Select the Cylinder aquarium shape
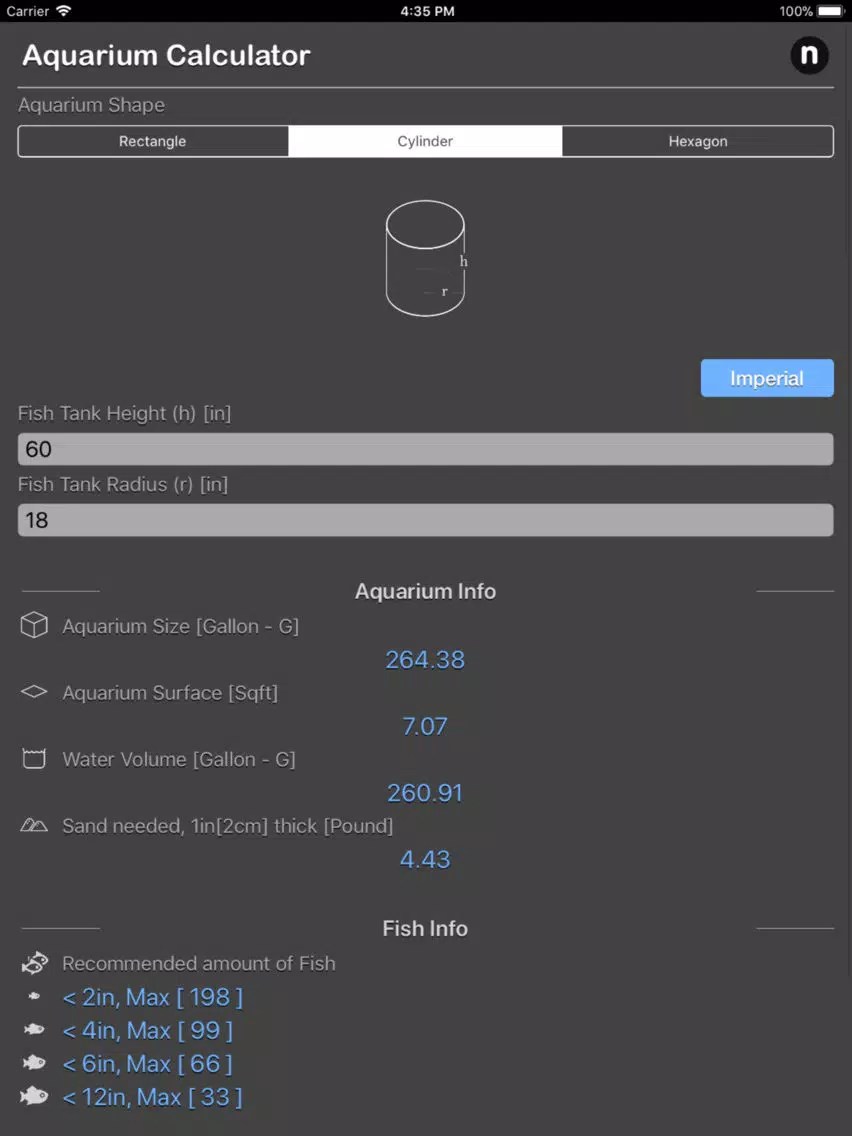852x1136 pixels. coord(425,141)
